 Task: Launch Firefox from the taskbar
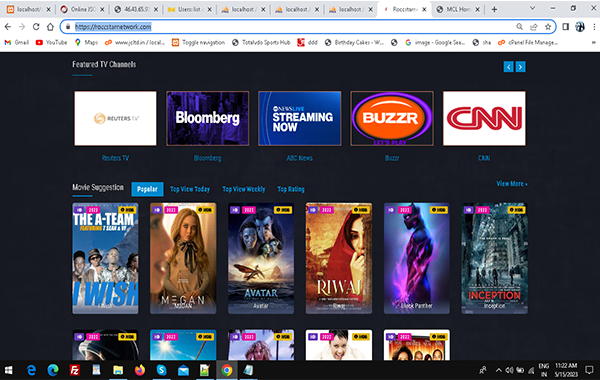[140, 370]
